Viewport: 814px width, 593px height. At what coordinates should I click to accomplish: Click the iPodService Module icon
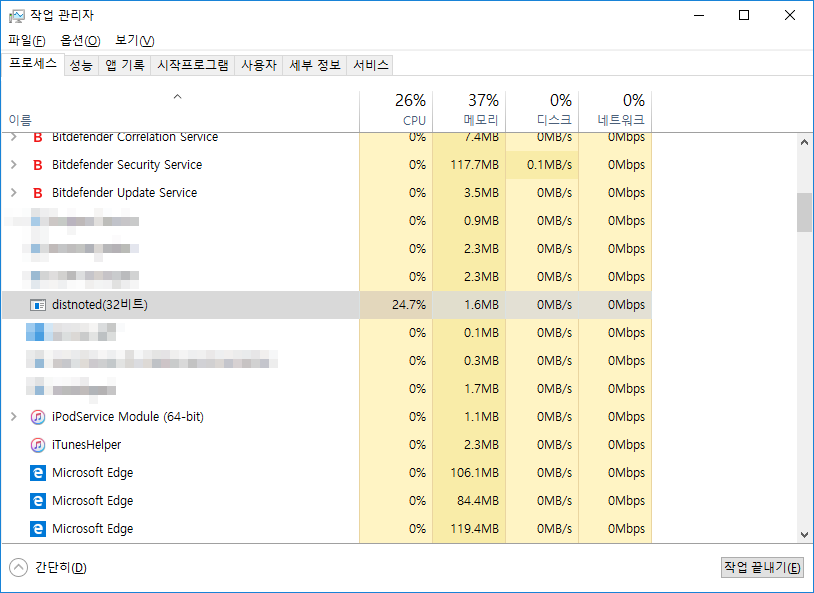[38, 417]
